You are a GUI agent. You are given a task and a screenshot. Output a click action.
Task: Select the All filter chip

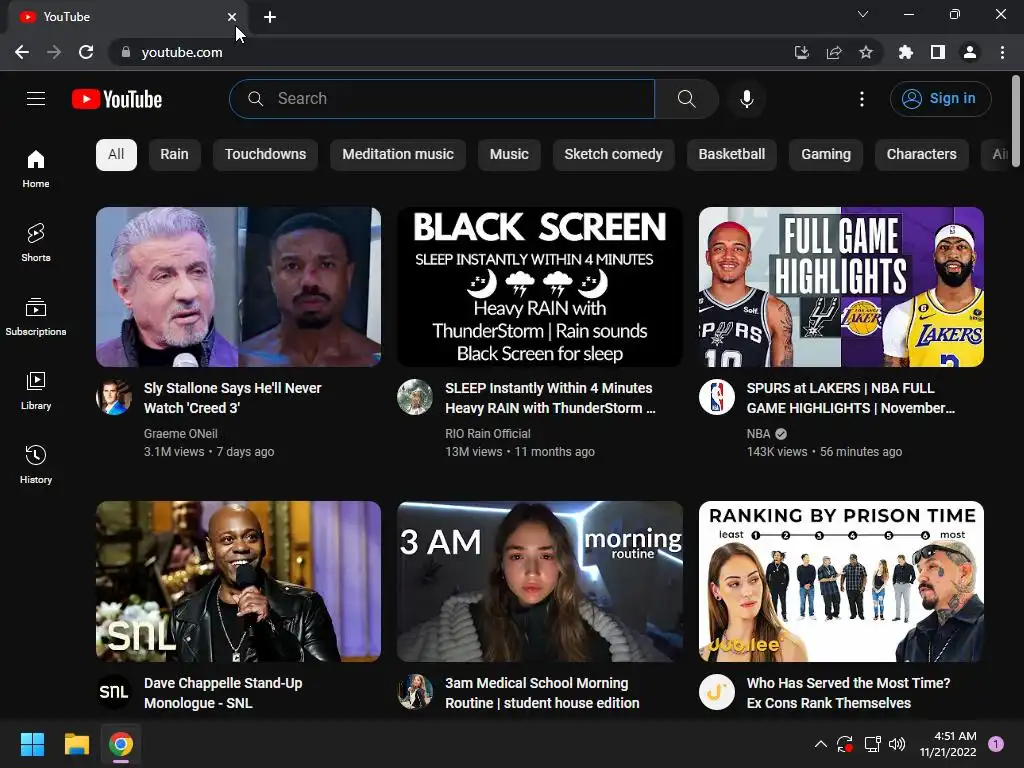click(116, 155)
